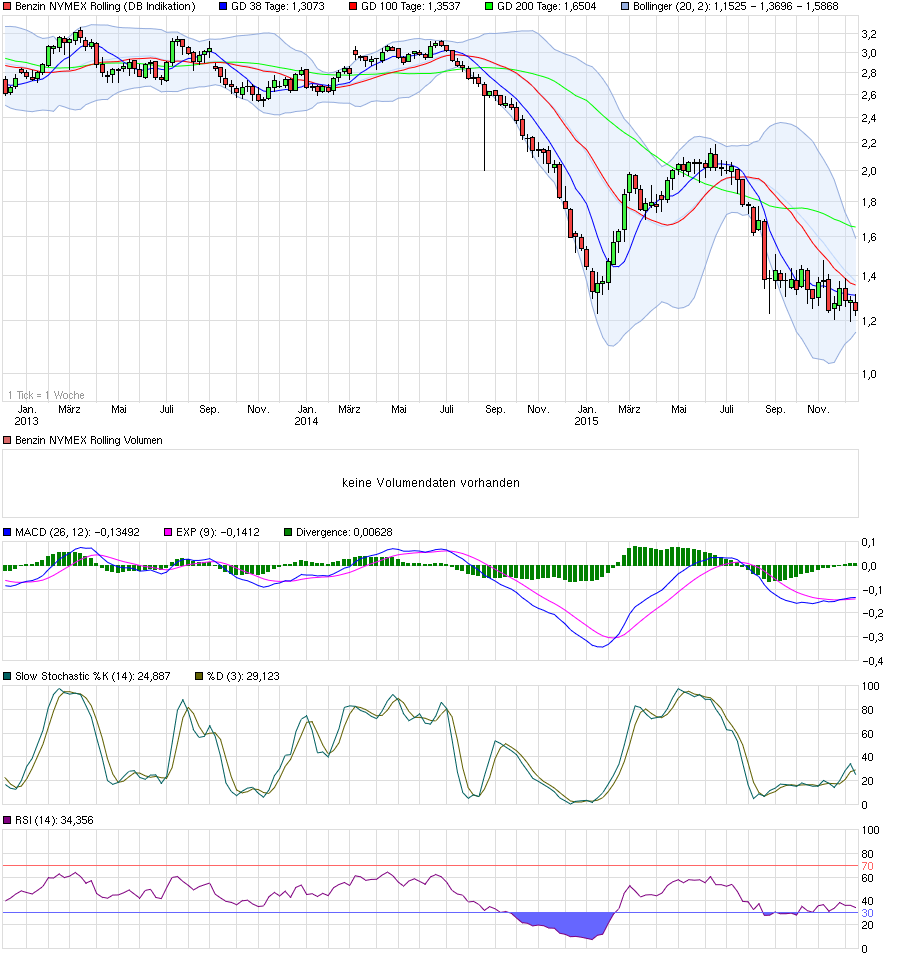Click the Jan. 2015 axis label
This screenshot has width=900, height=958.
coord(586,416)
